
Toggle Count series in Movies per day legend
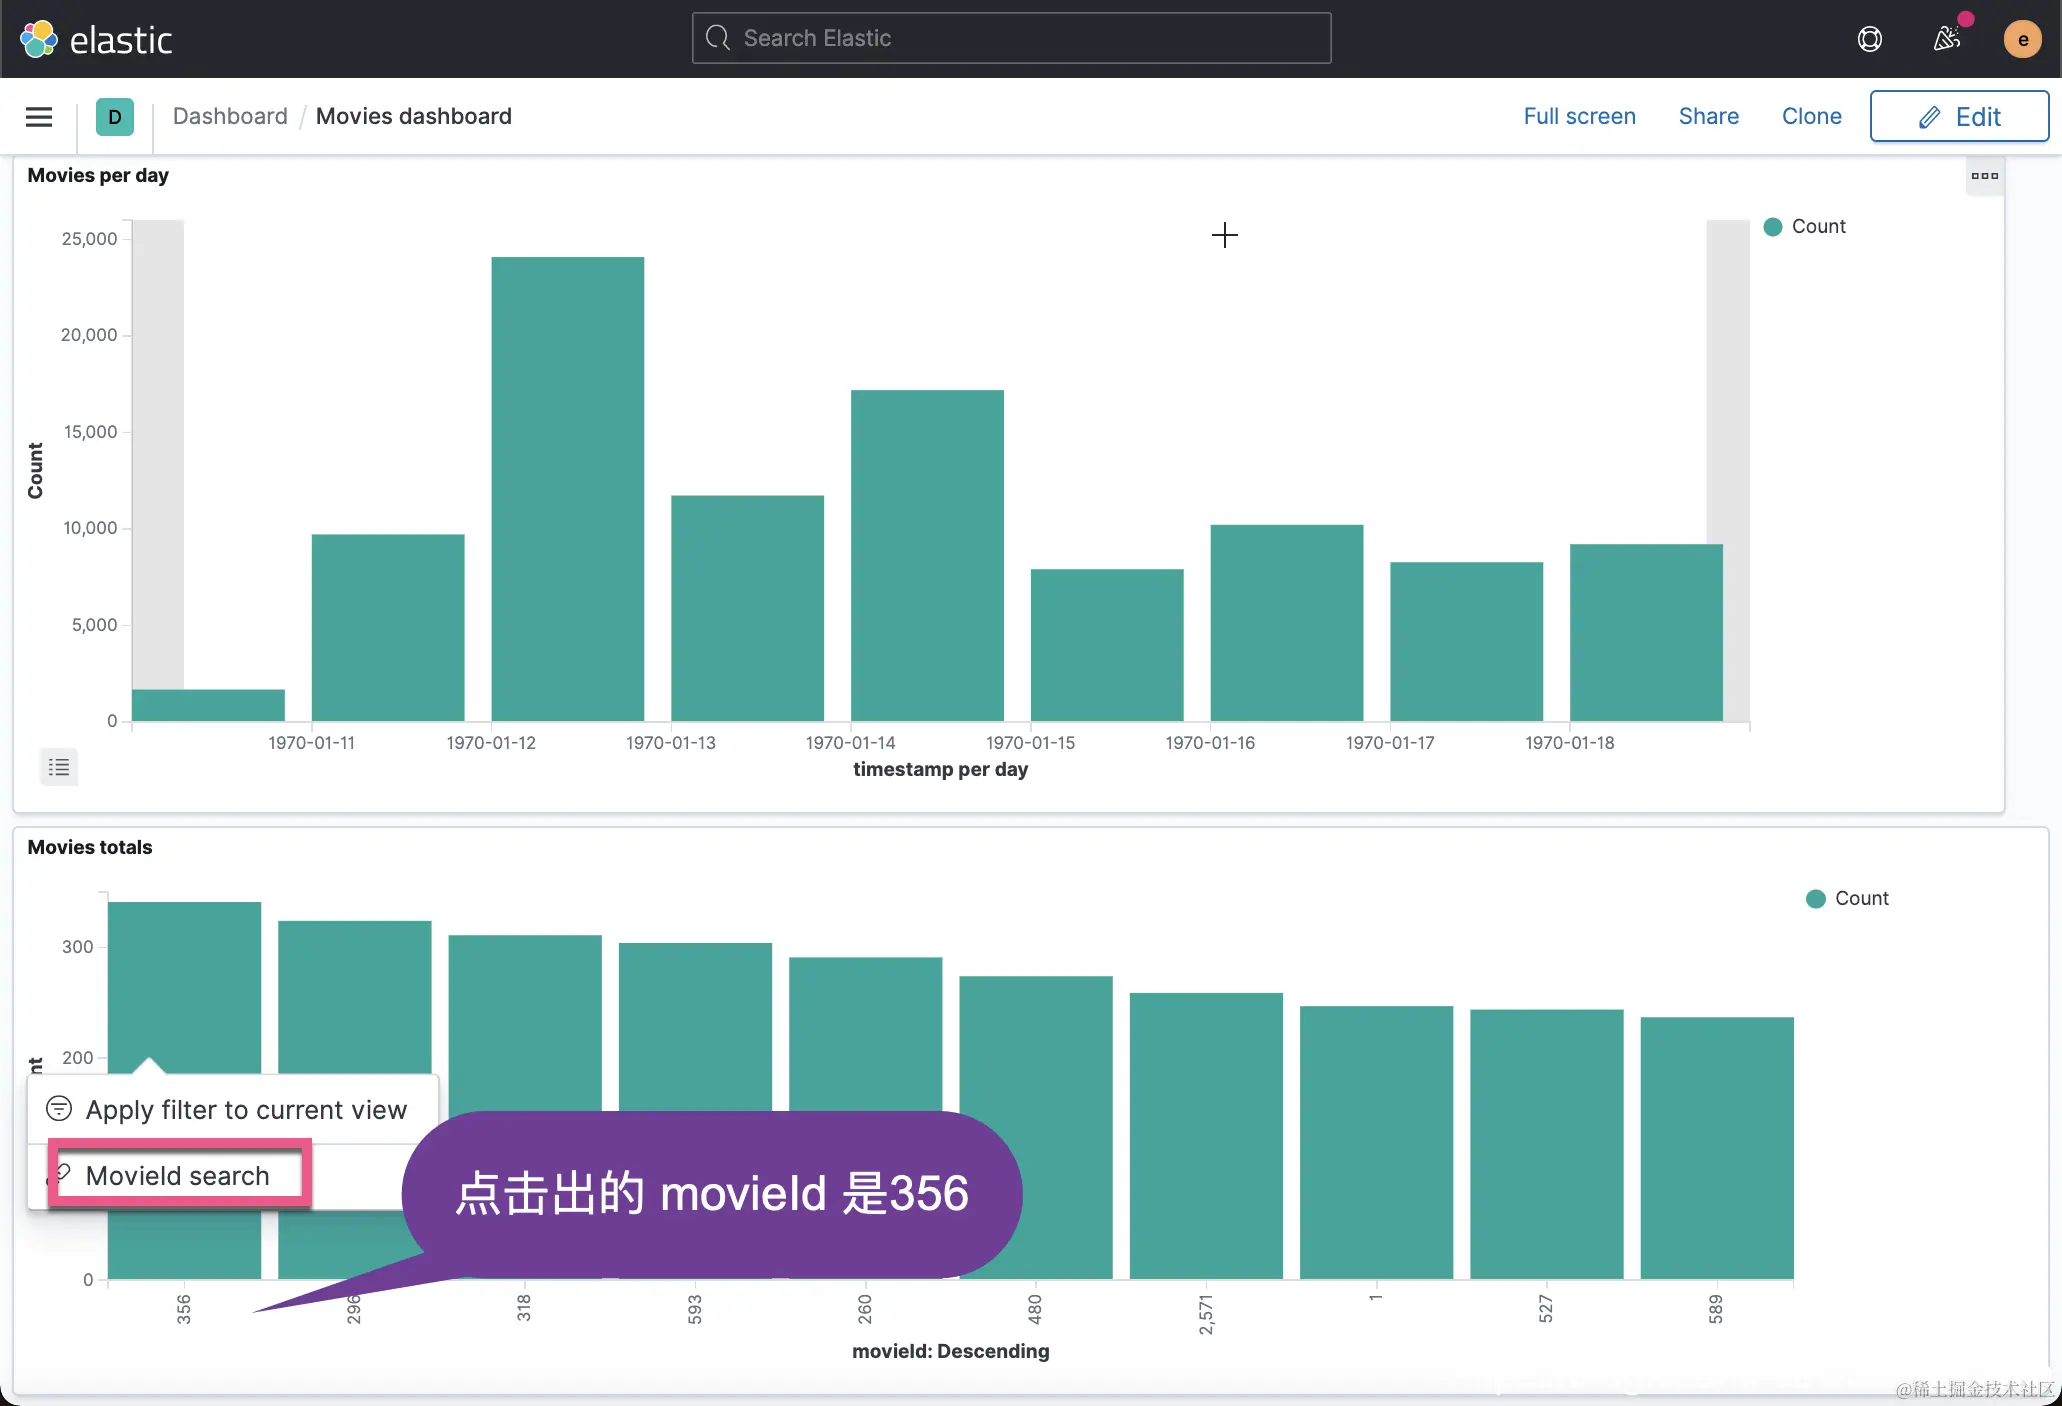pos(1817,227)
